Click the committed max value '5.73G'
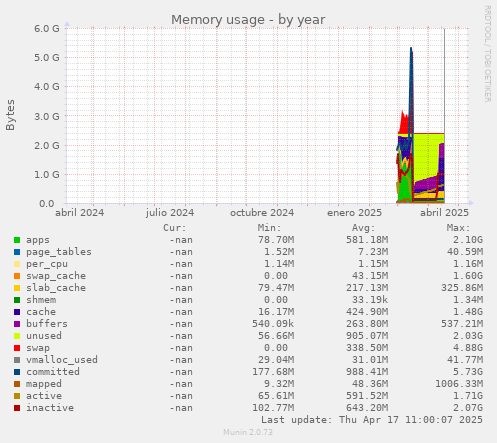 pos(468,372)
